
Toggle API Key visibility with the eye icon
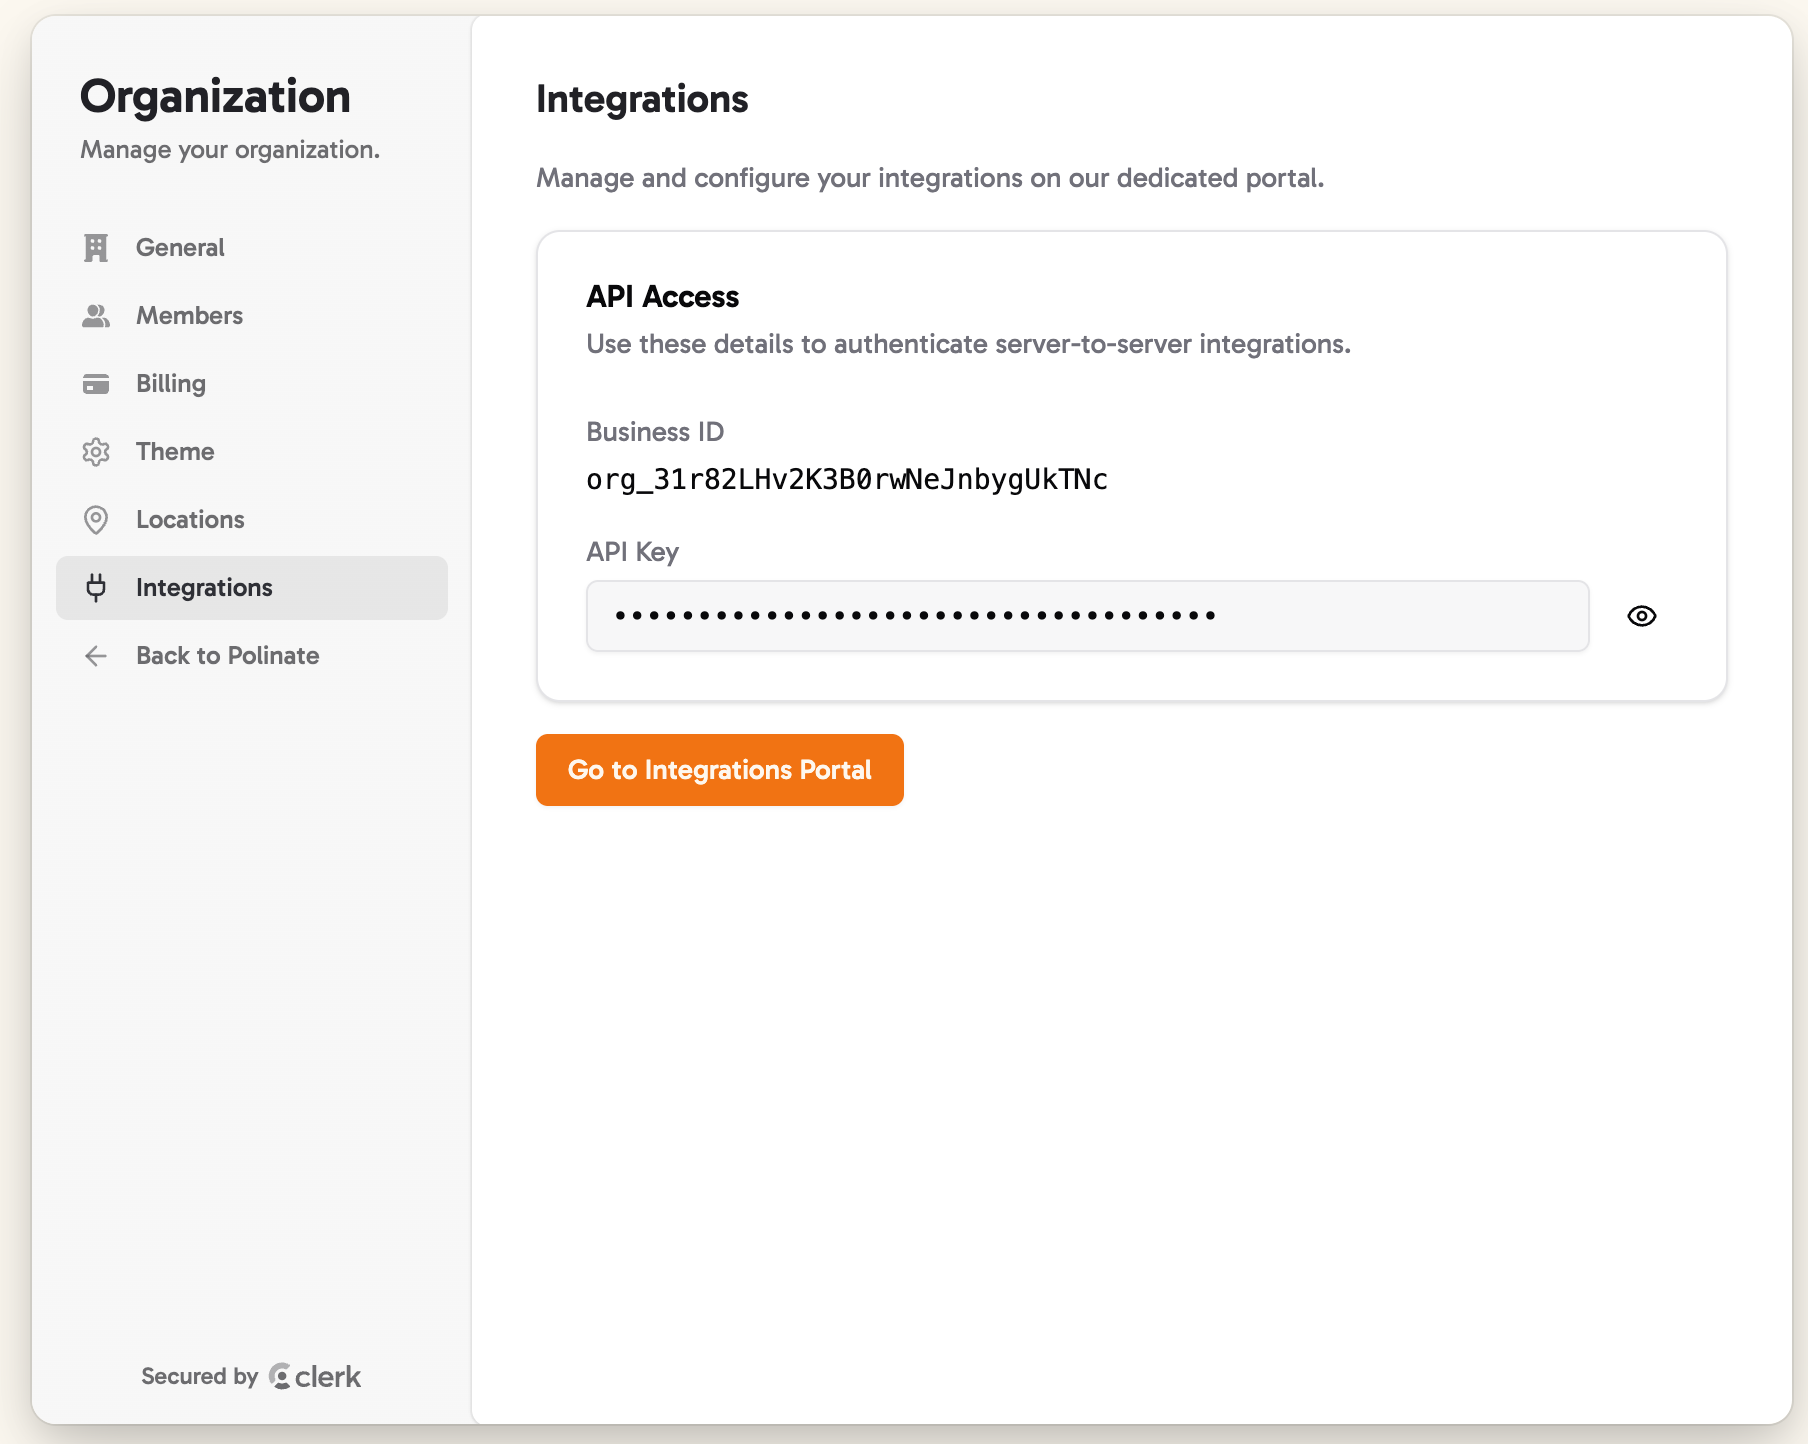tap(1642, 616)
